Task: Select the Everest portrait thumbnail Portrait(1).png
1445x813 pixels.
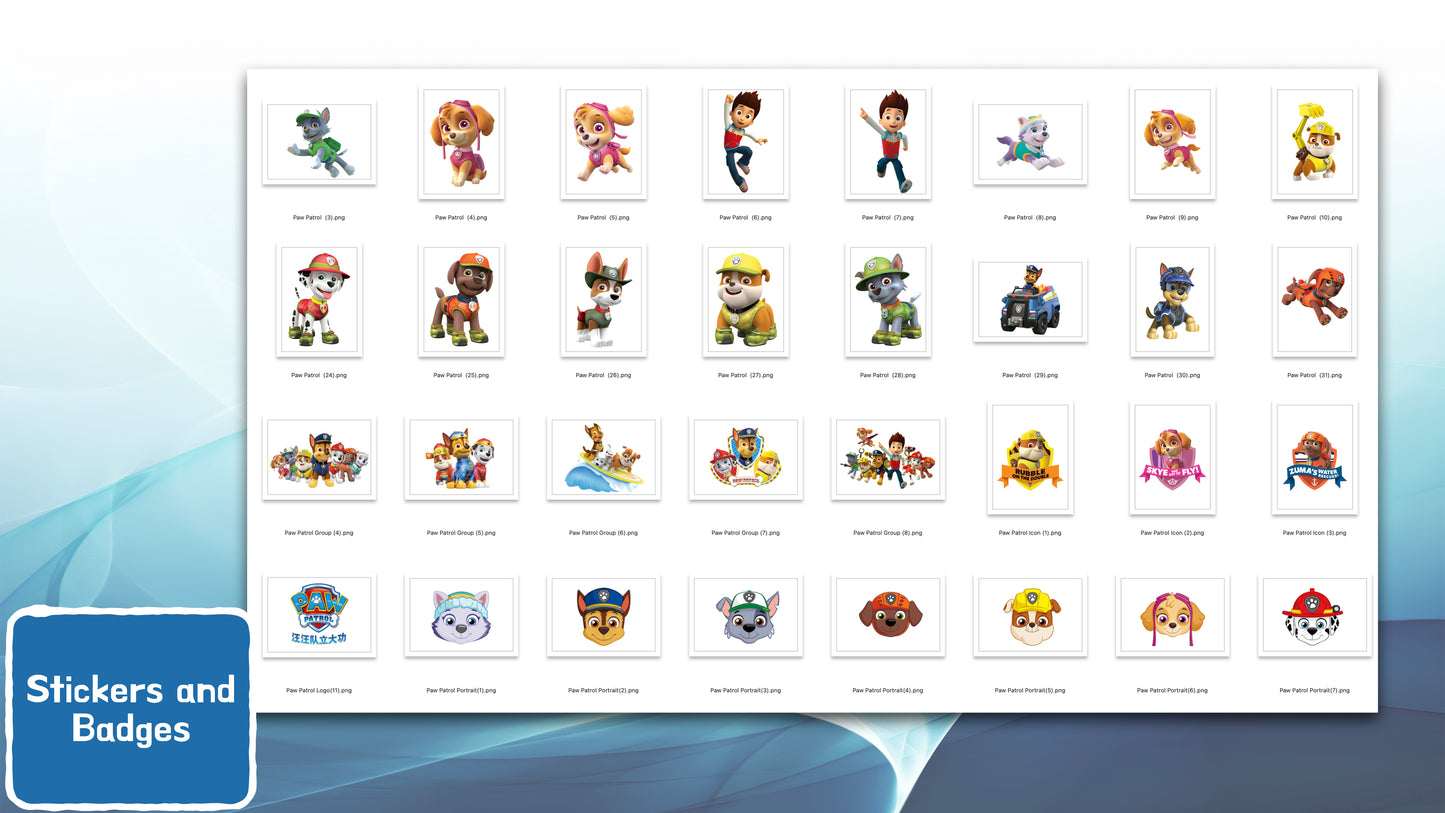Action: [461, 616]
